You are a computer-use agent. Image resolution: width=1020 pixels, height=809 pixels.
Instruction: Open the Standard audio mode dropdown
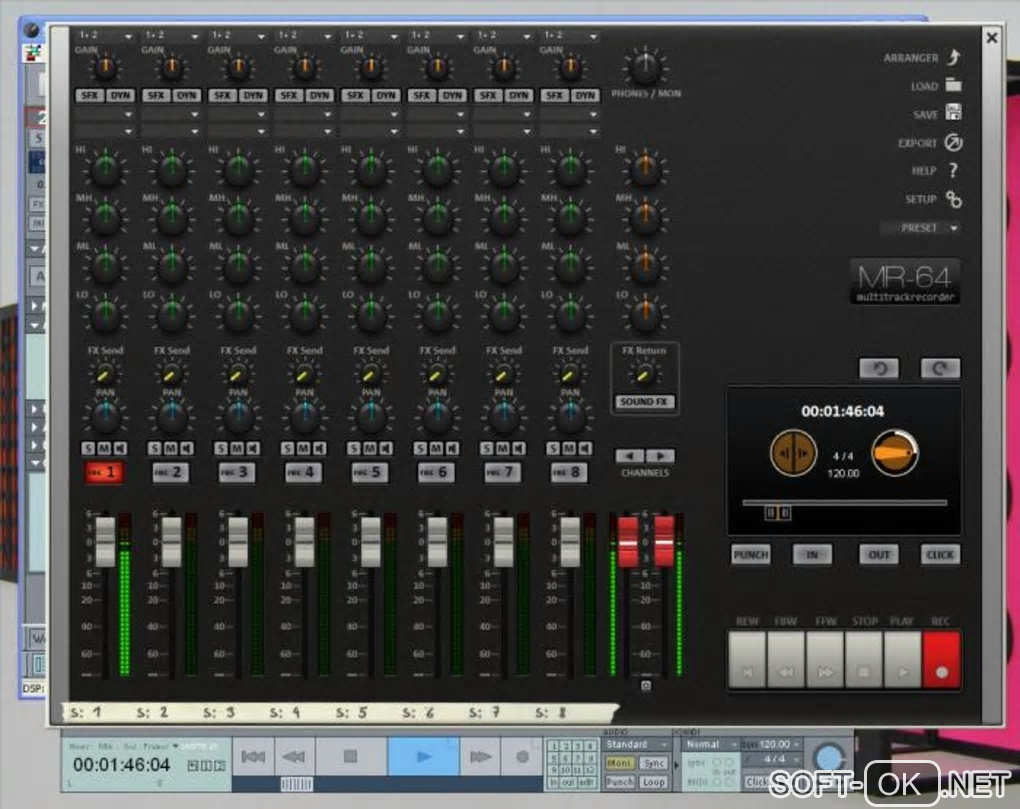tap(637, 744)
